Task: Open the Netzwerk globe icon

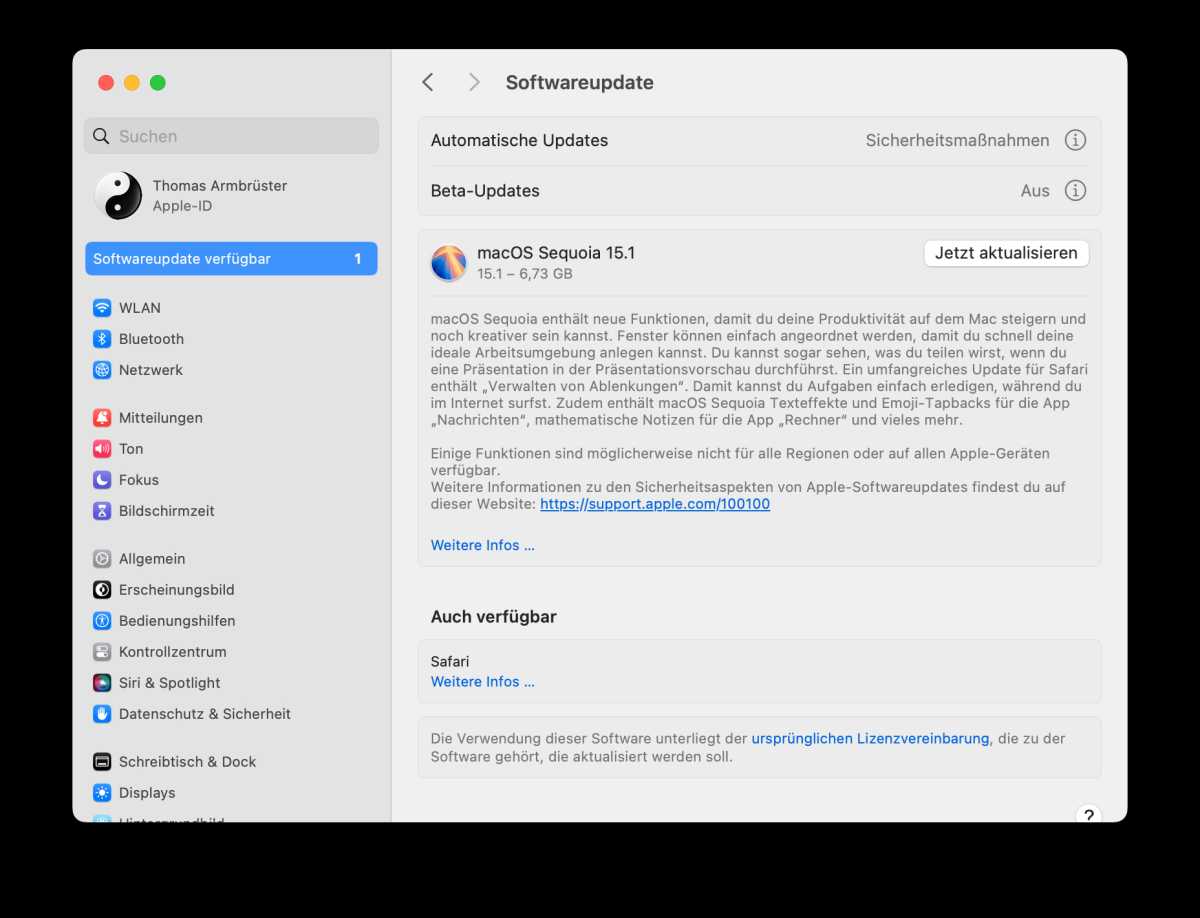Action: pos(102,370)
